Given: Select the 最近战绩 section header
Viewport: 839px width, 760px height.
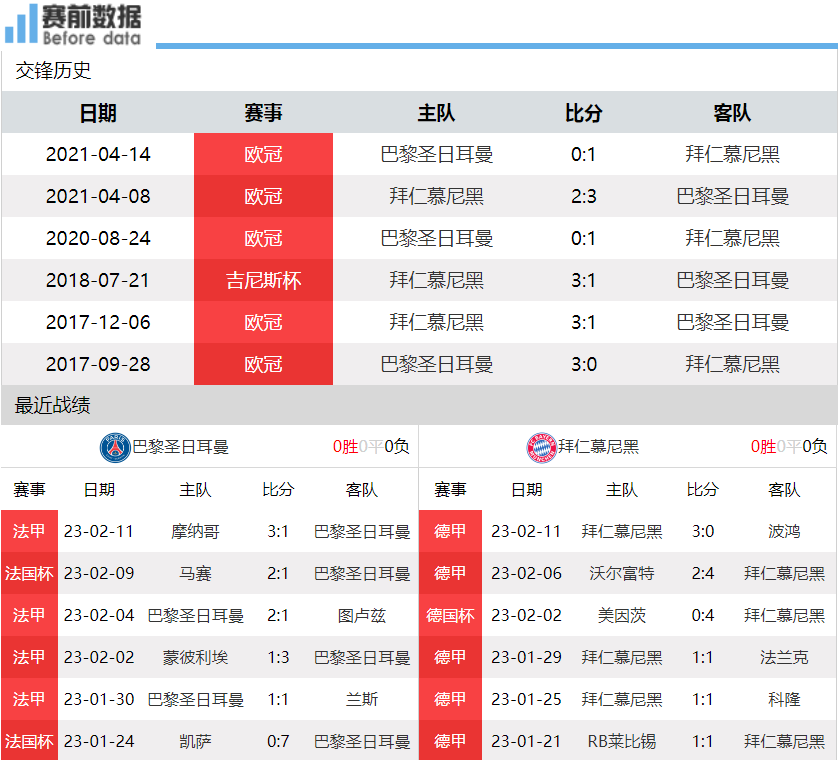Looking at the screenshot, I should [x=37, y=405].
